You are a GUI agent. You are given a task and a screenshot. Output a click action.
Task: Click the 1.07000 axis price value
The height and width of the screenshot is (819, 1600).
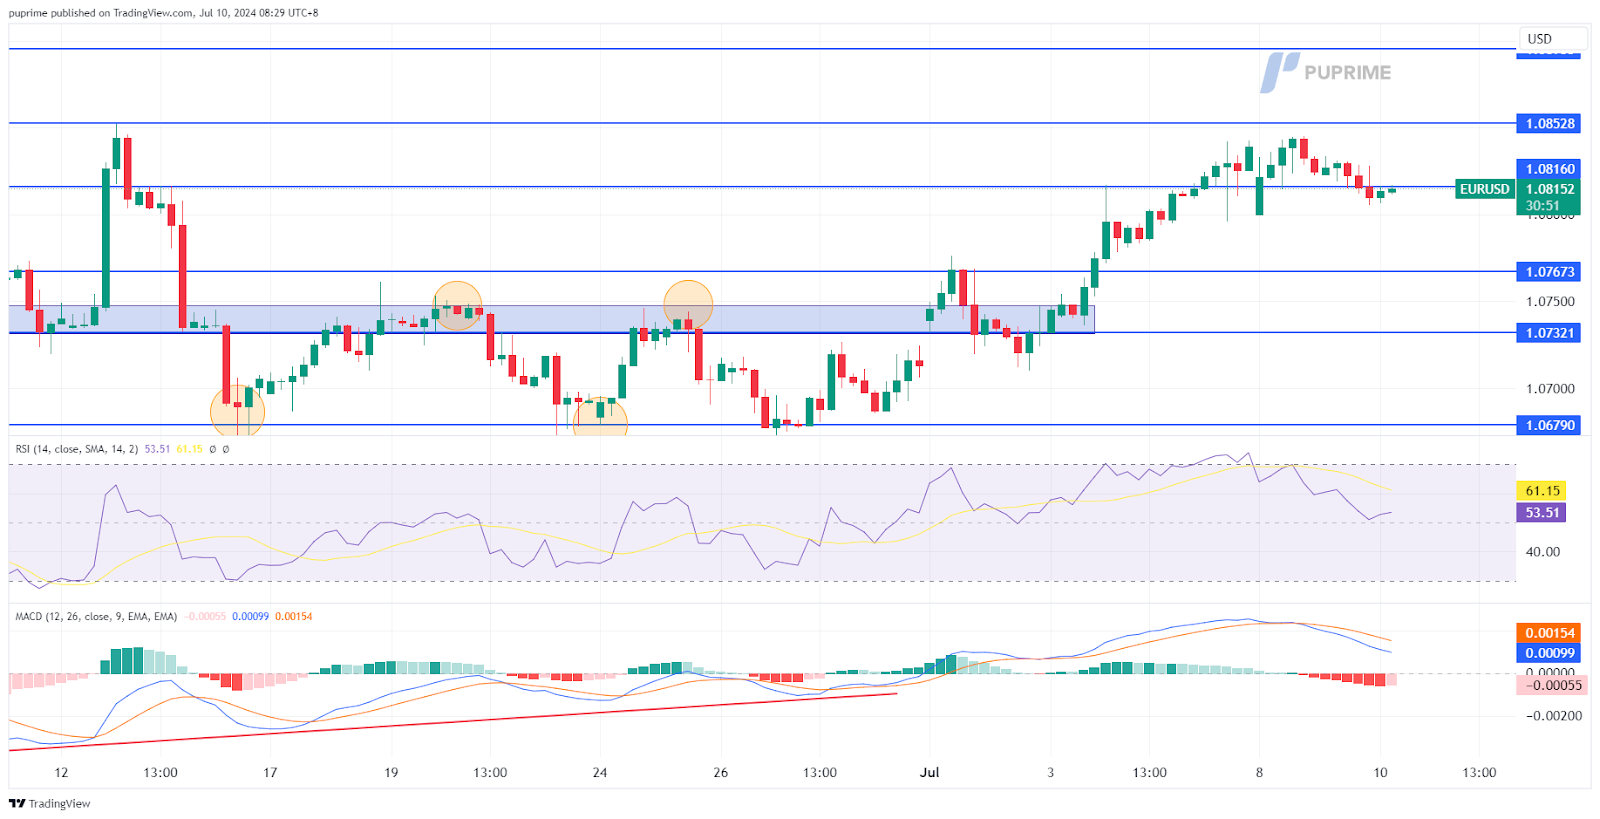tap(1550, 388)
